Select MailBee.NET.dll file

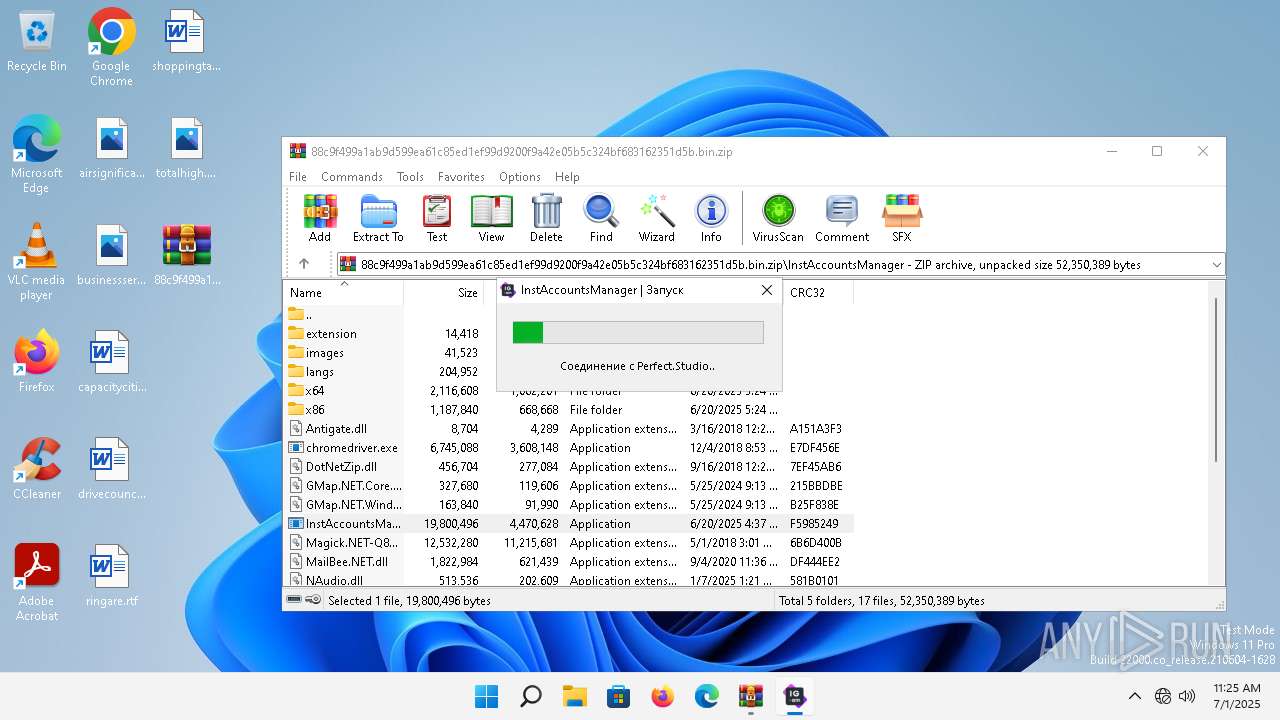(570, 561)
